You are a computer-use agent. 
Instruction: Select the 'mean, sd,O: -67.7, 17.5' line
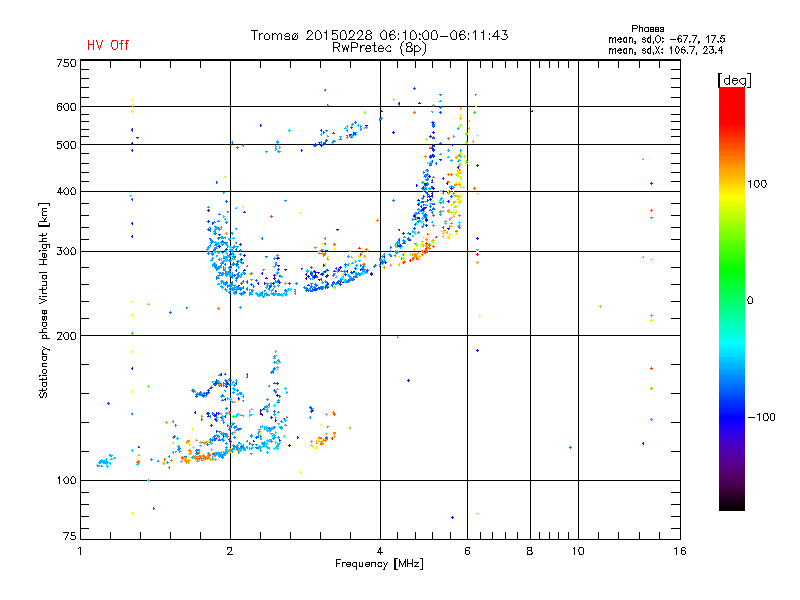point(666,39)
